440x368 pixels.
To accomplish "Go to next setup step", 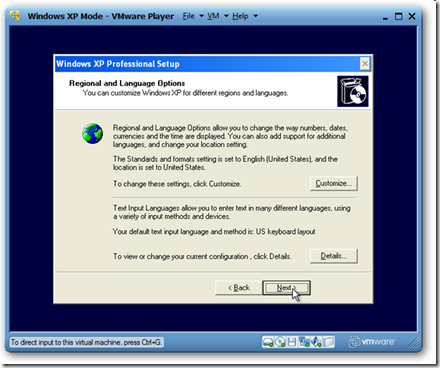I will pos(287,288).
